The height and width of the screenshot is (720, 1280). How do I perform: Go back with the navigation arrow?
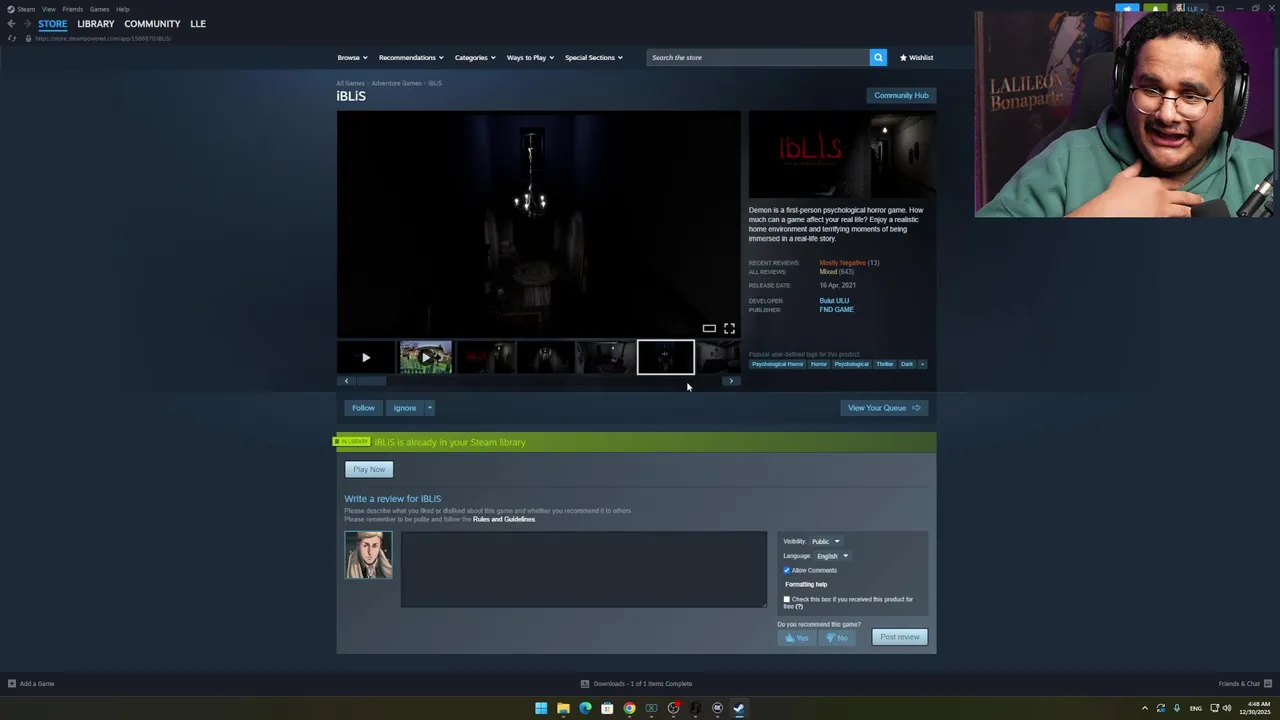(x=11, y=24)
